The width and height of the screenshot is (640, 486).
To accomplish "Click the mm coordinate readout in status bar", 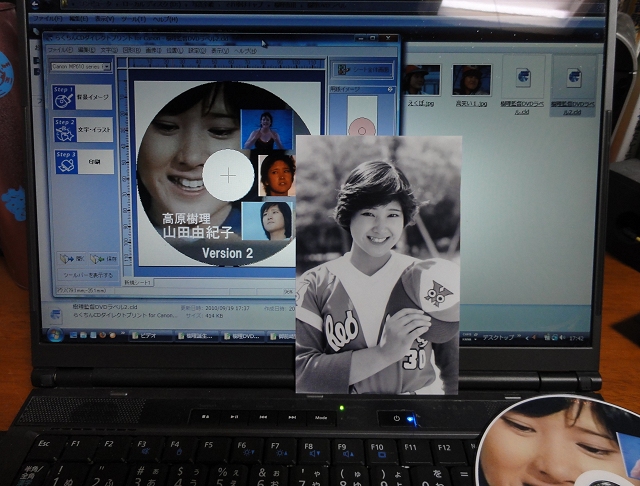I will pyautogui.click(x=82, y=290).
